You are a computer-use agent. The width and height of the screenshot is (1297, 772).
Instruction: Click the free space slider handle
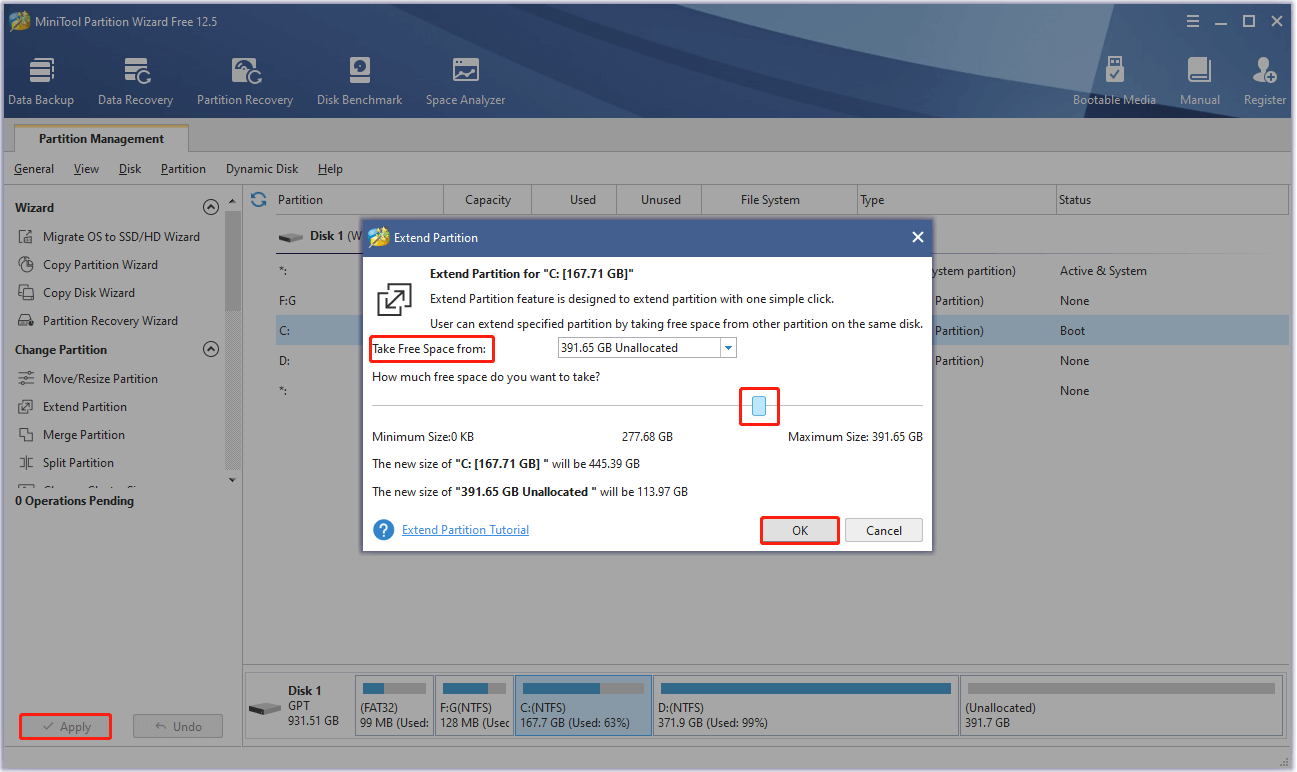759,406
